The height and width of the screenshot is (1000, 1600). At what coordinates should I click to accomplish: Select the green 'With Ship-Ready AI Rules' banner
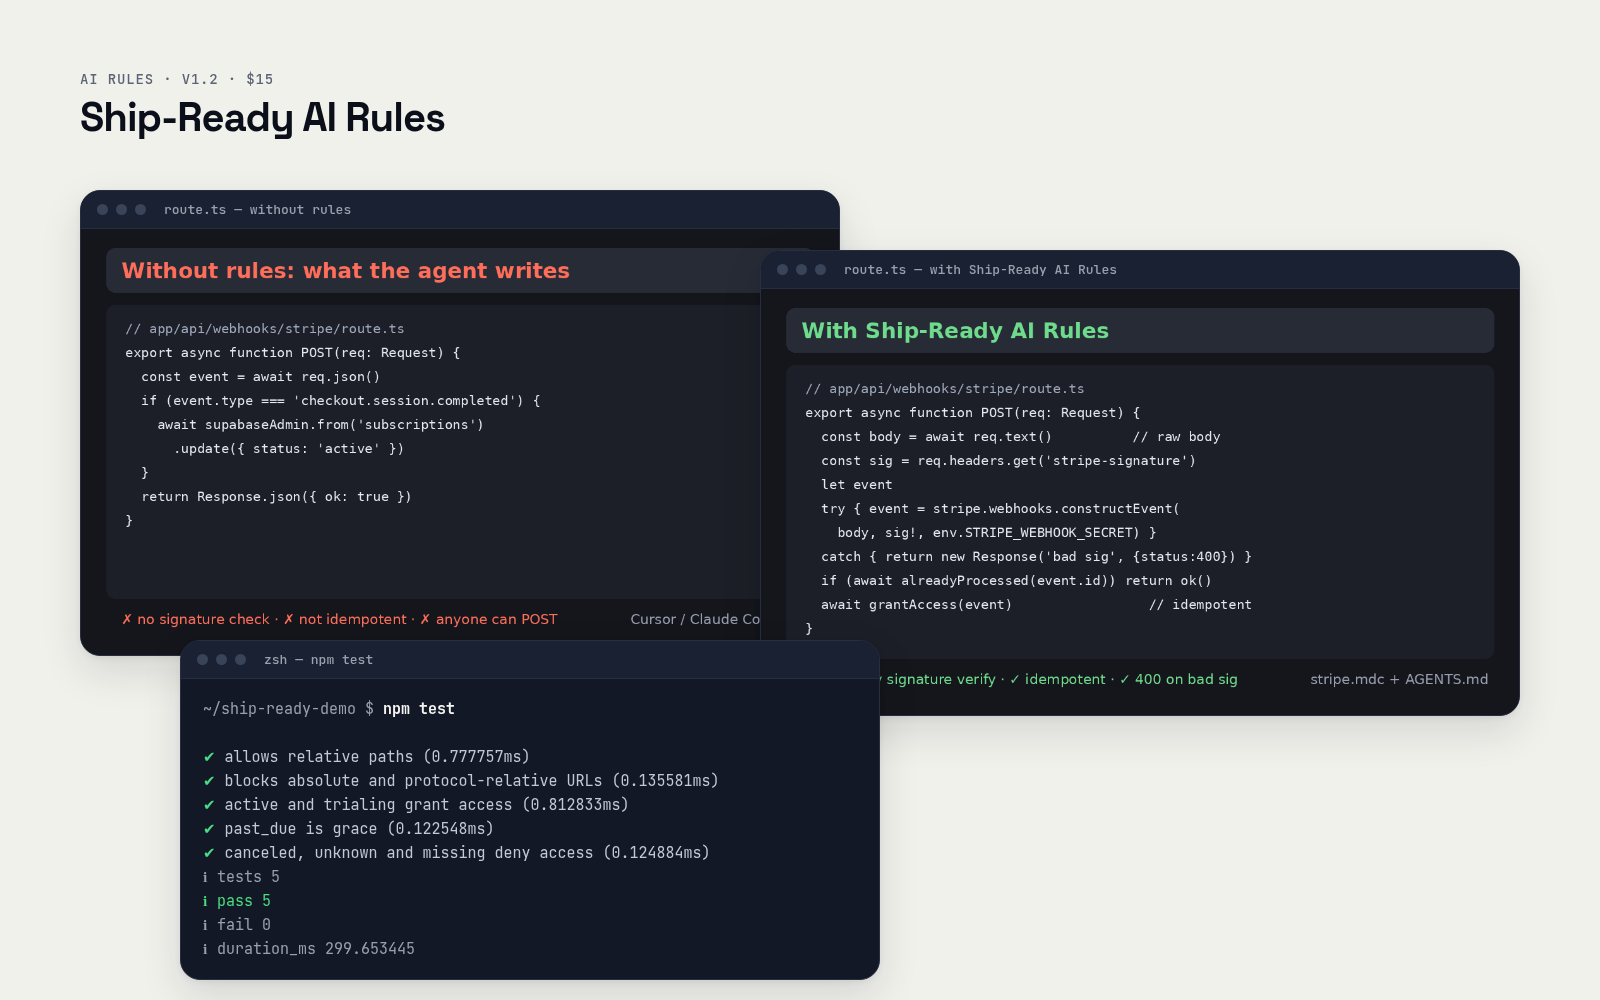pyautogui.click(x=1140, y=331)
